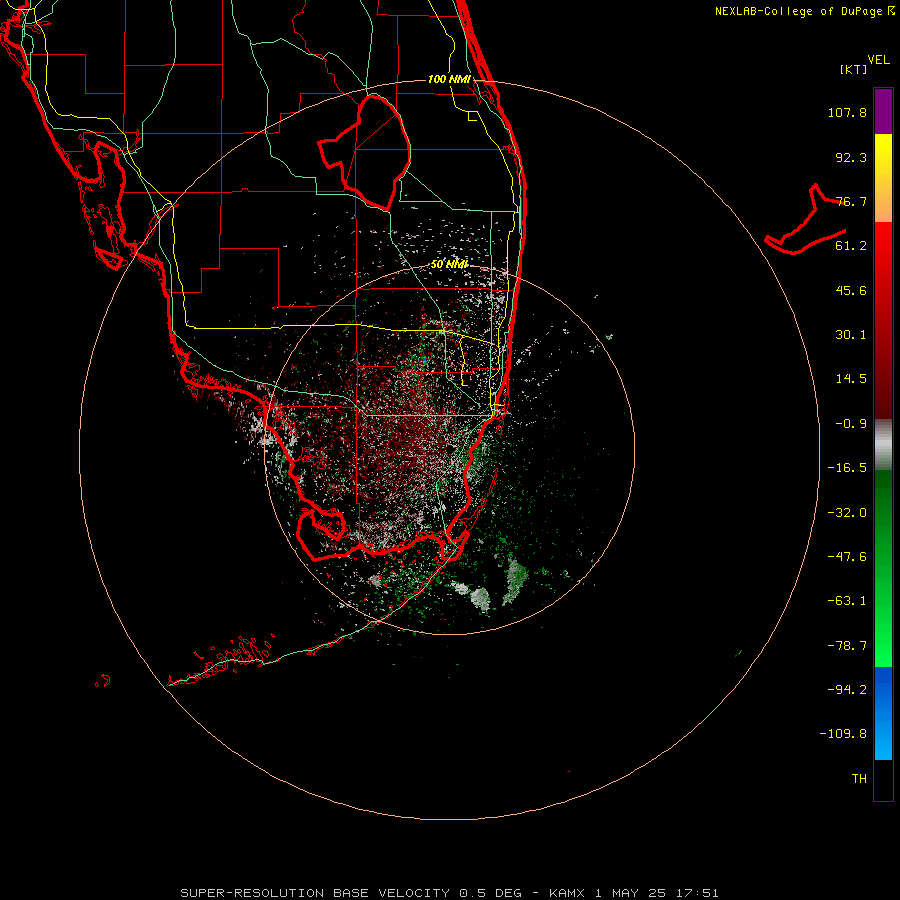The image size is (900, 900).
Task: Click the Bahamas island outline at right
Action: pos(806,220)
